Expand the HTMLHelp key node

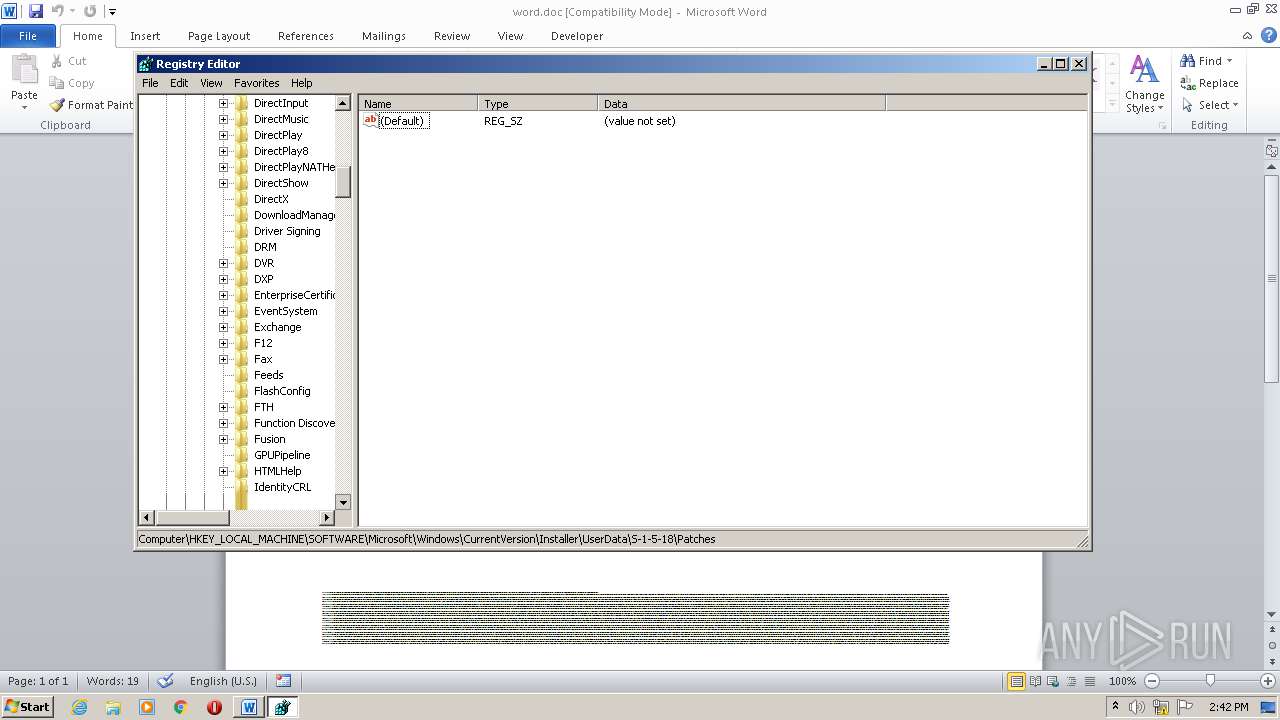point(224,471)
